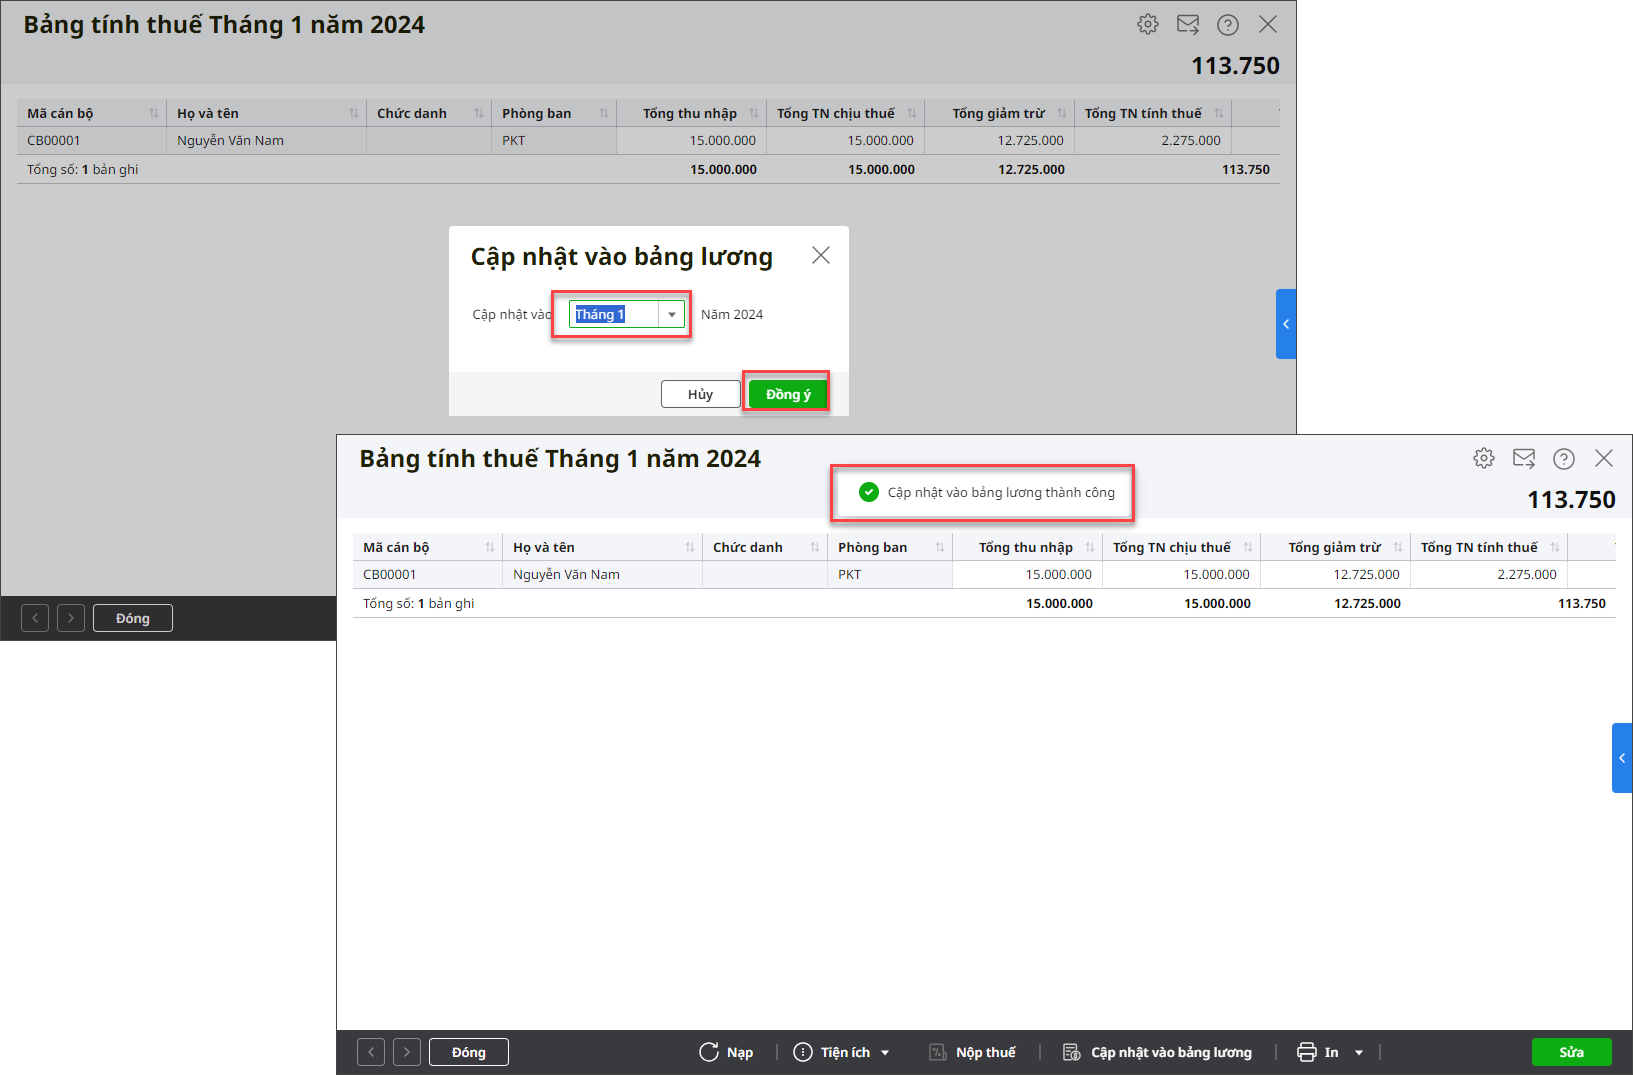1633x1075 pixels.
Task: Close the Cập nhật vào bảng lương dialog
Action: [821, 255]
